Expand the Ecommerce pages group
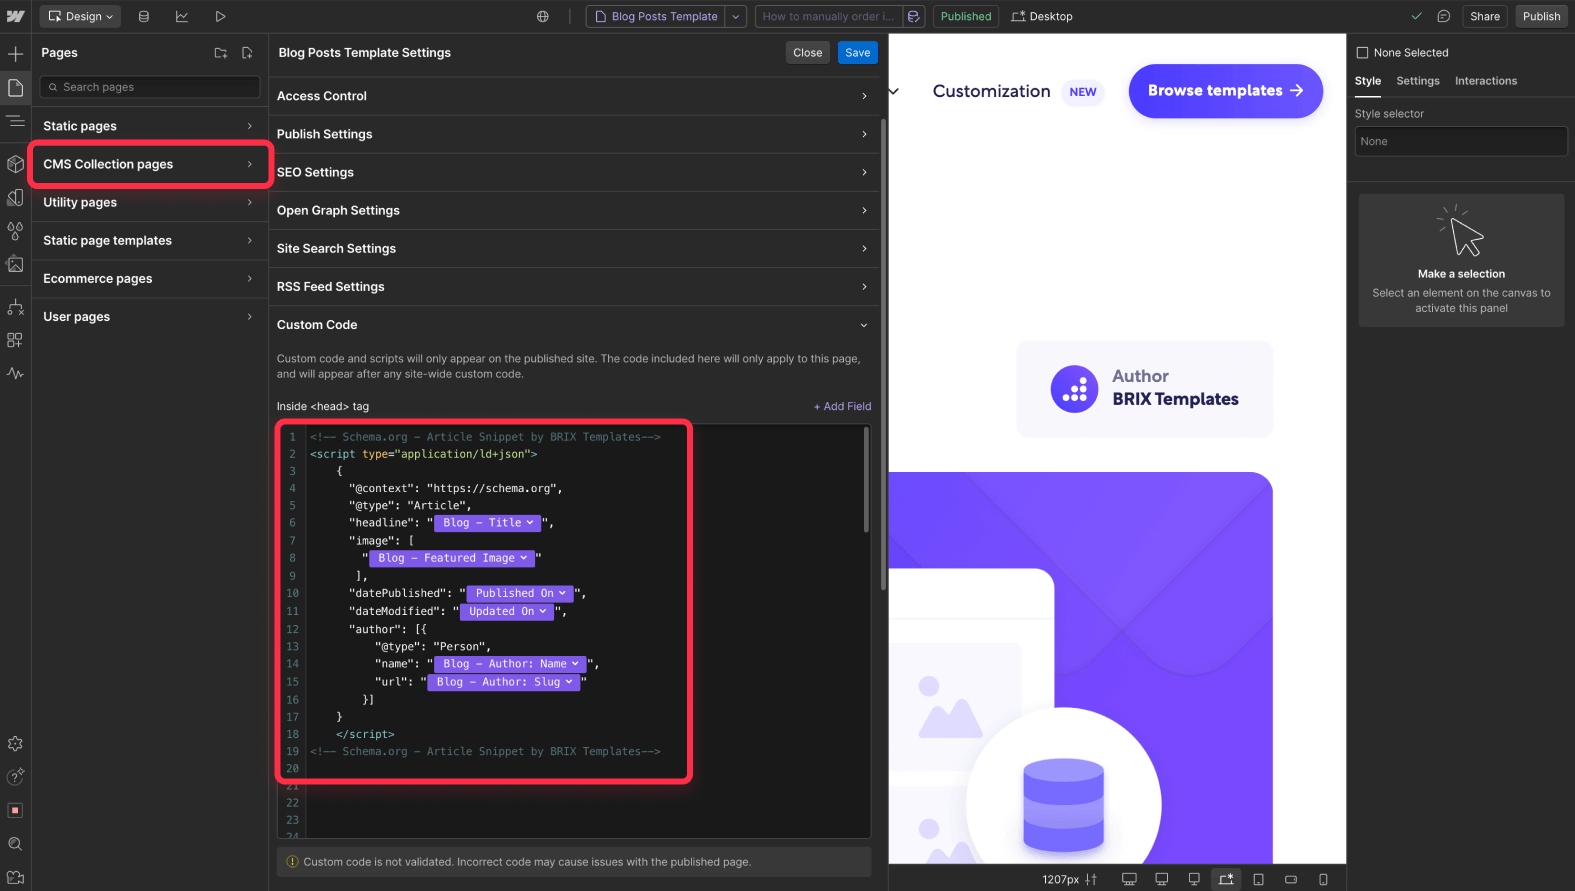 point(149,278)
